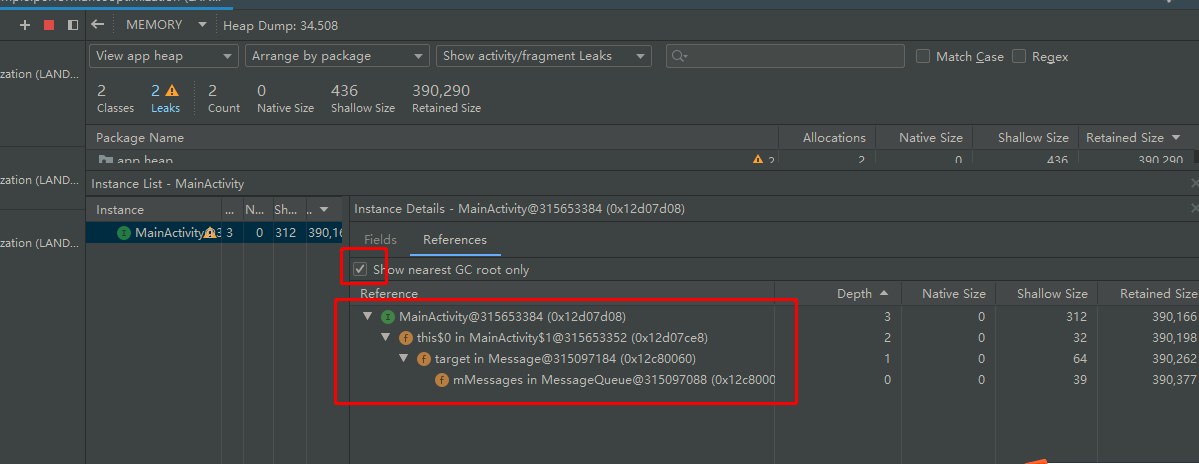Click the field icon beside target in Message
Image resolution: width=1199 pixels, height=464 pixels.
pyautogui.click(x=424, y=359)
